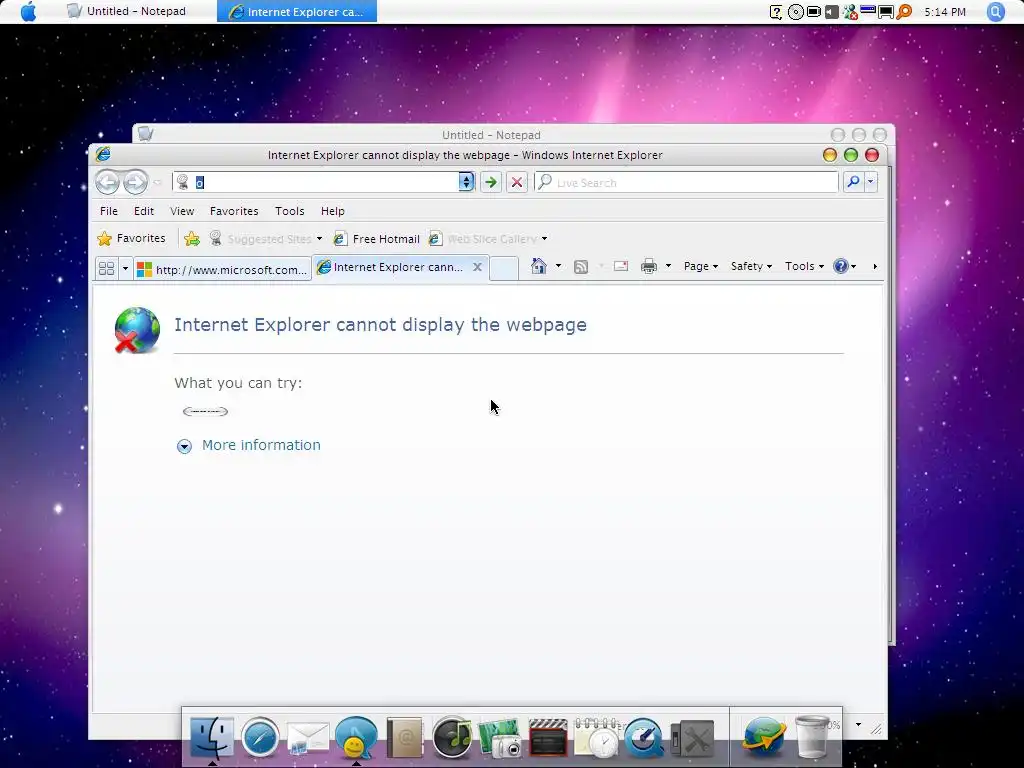Close the Internet Explorer cann... tab
Screen dimensions: 1024x768
click(477, 267)
